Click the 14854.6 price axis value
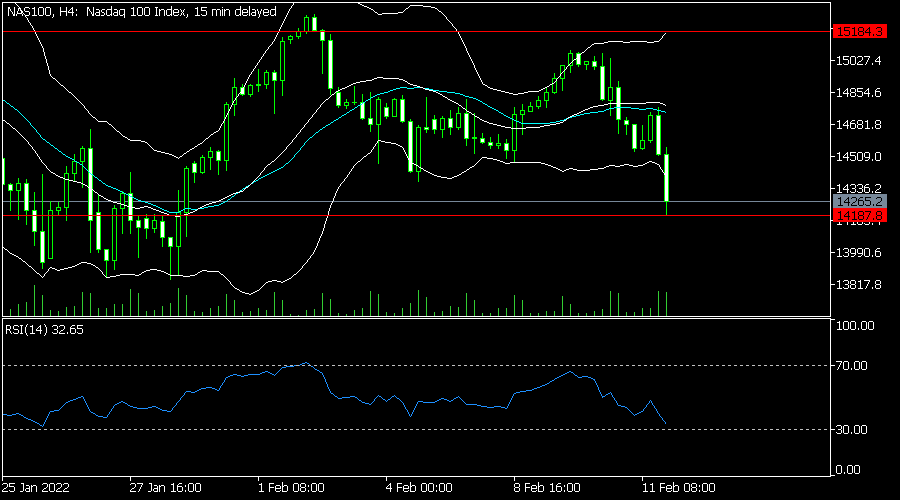 858,93
